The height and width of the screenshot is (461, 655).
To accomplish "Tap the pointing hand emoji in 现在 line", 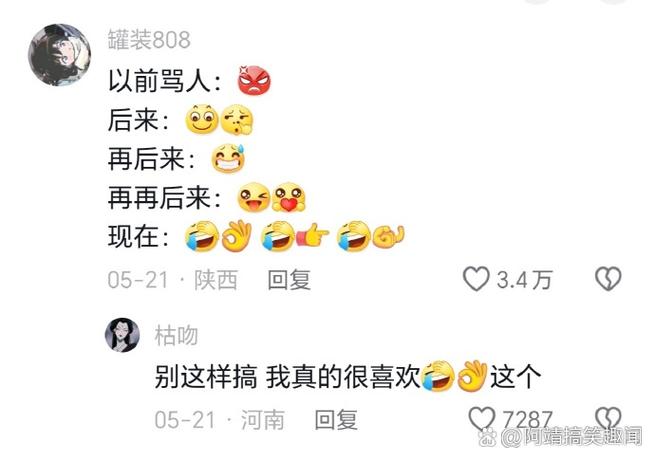I will click(312, 236).
